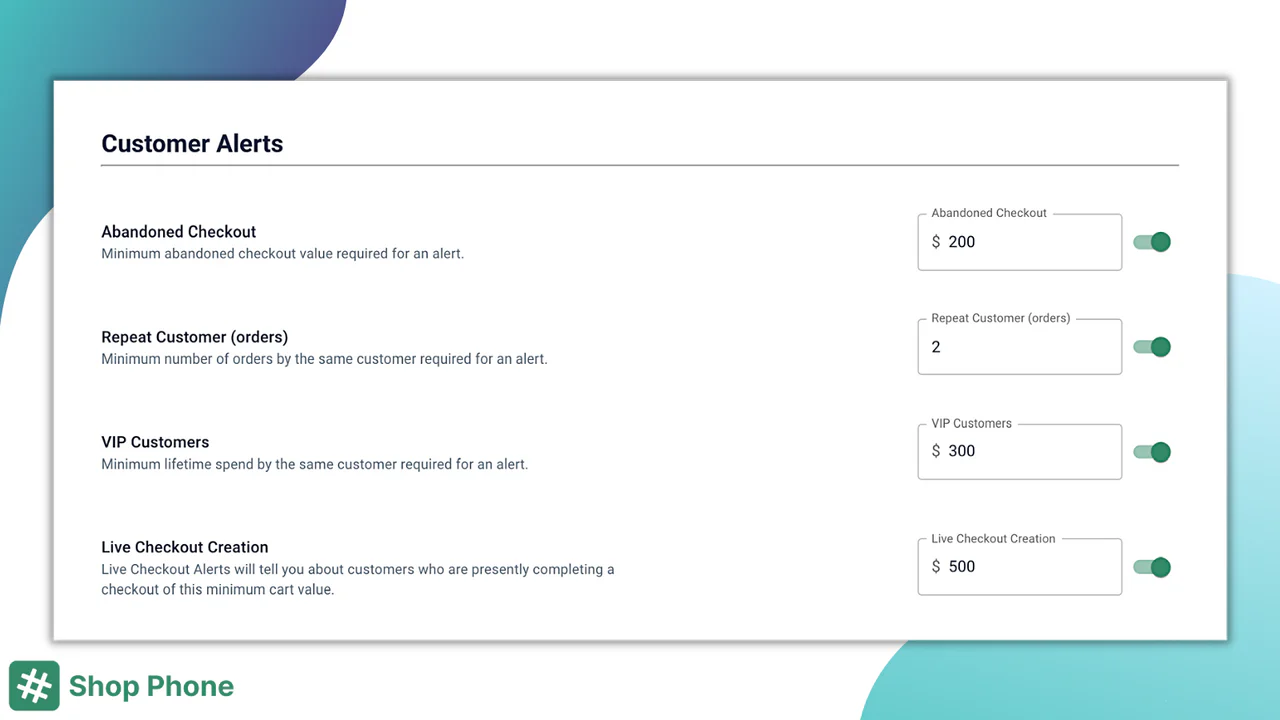Viewport: 1280px width, 720px height.
Task: Click the VIP Customers setting title
Action: click(x=155, y=442)
